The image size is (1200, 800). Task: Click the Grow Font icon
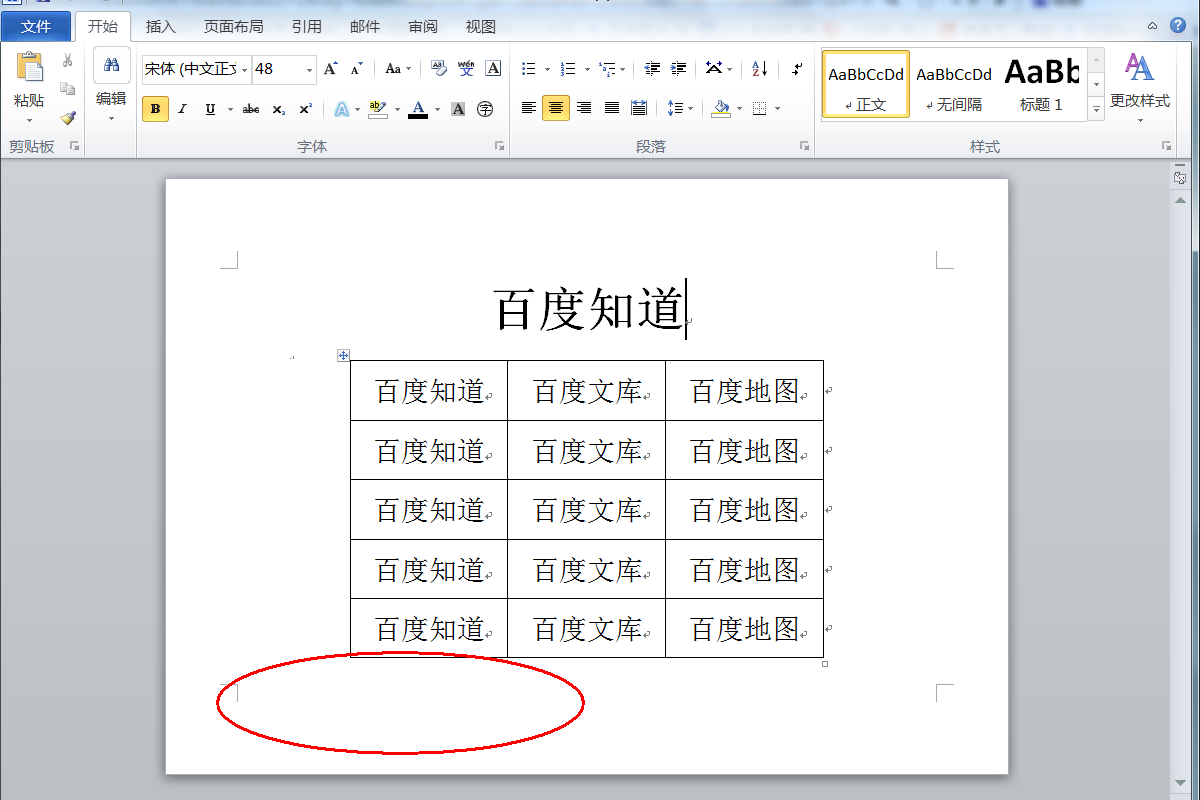tap(331, 69)
